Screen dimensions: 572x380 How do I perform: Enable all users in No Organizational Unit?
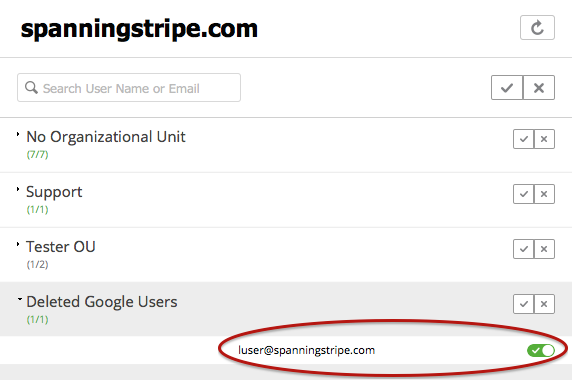click(x=523, y=139)
